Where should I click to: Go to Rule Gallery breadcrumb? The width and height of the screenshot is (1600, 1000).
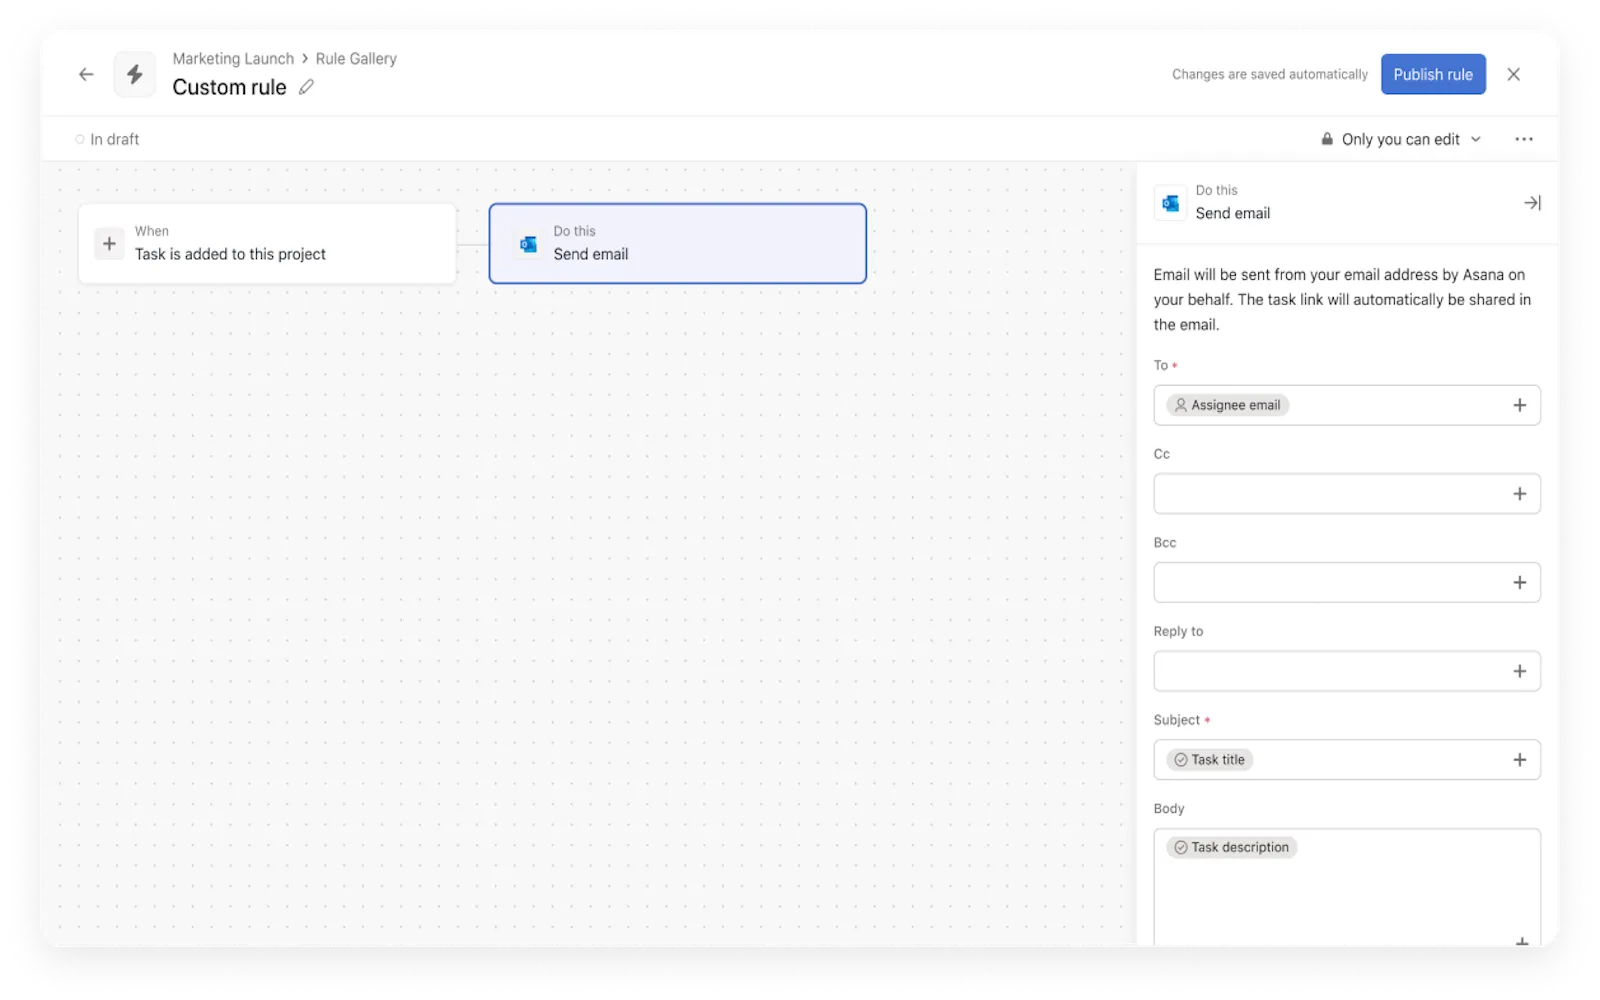coord(356,59)
